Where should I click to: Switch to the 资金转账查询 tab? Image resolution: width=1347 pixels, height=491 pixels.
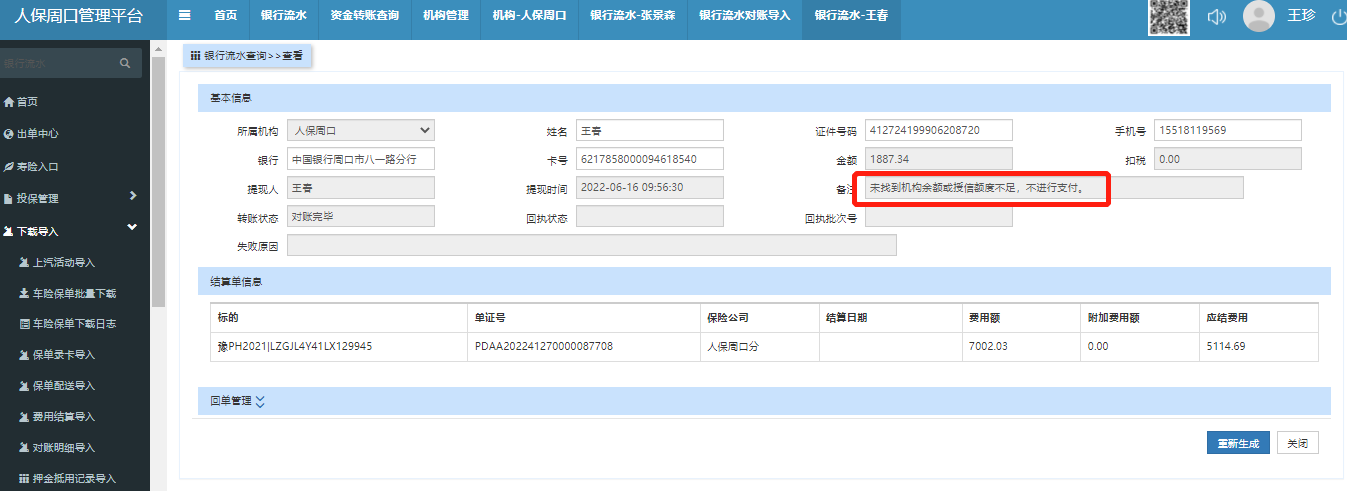pos(364,16)
